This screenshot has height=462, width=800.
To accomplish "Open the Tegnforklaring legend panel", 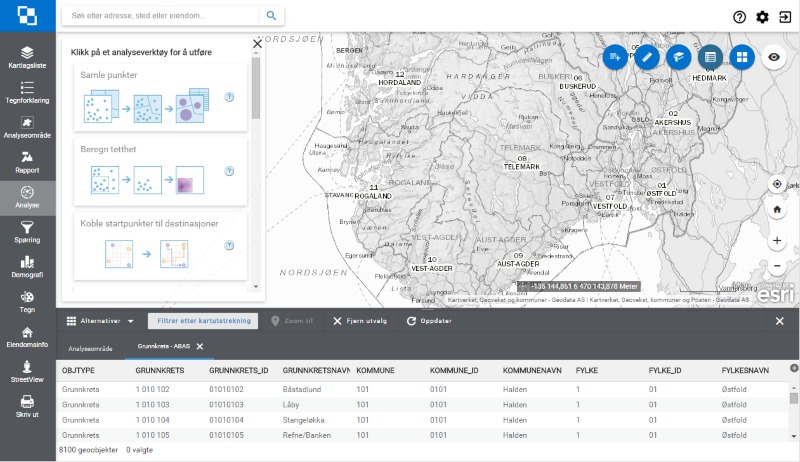I will click(x=27, y=92).
